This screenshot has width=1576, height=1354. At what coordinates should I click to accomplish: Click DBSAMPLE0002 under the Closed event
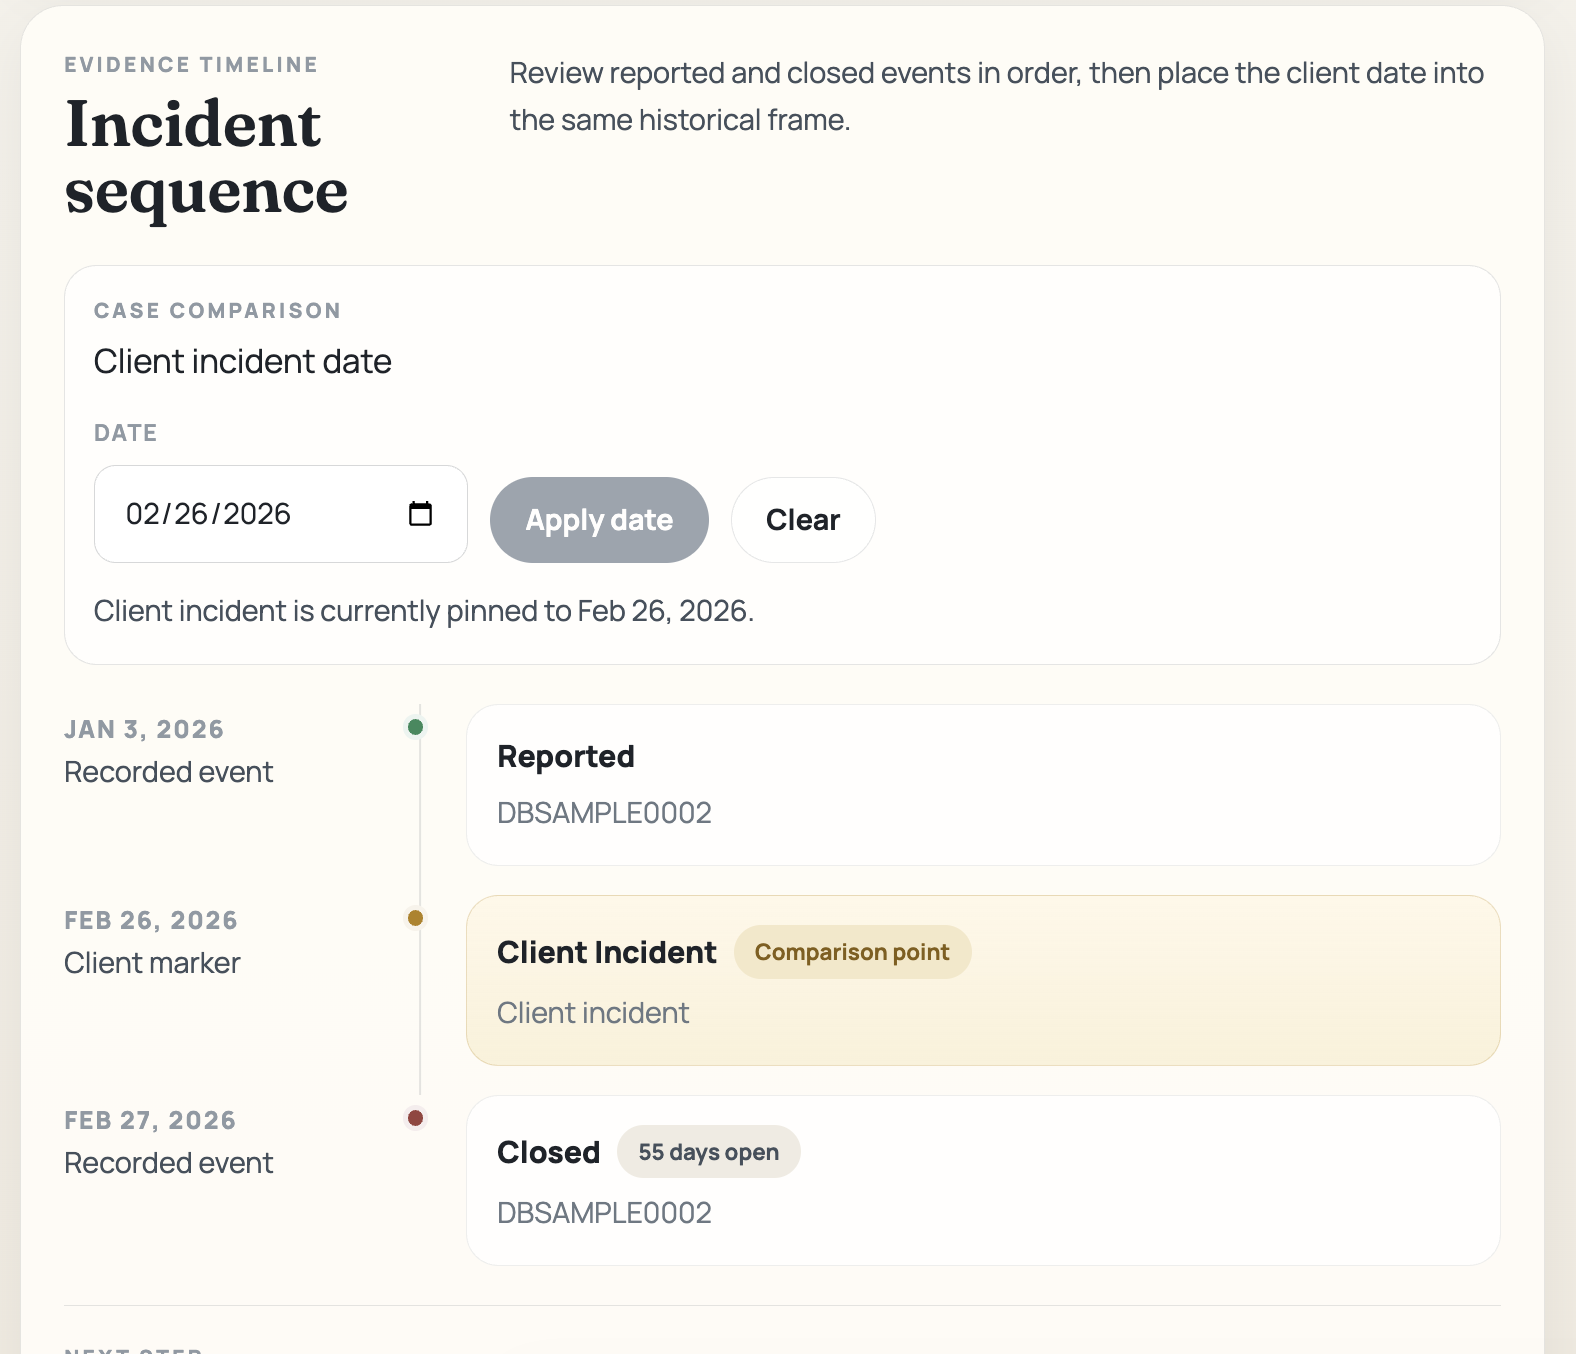pos(604,1213)
